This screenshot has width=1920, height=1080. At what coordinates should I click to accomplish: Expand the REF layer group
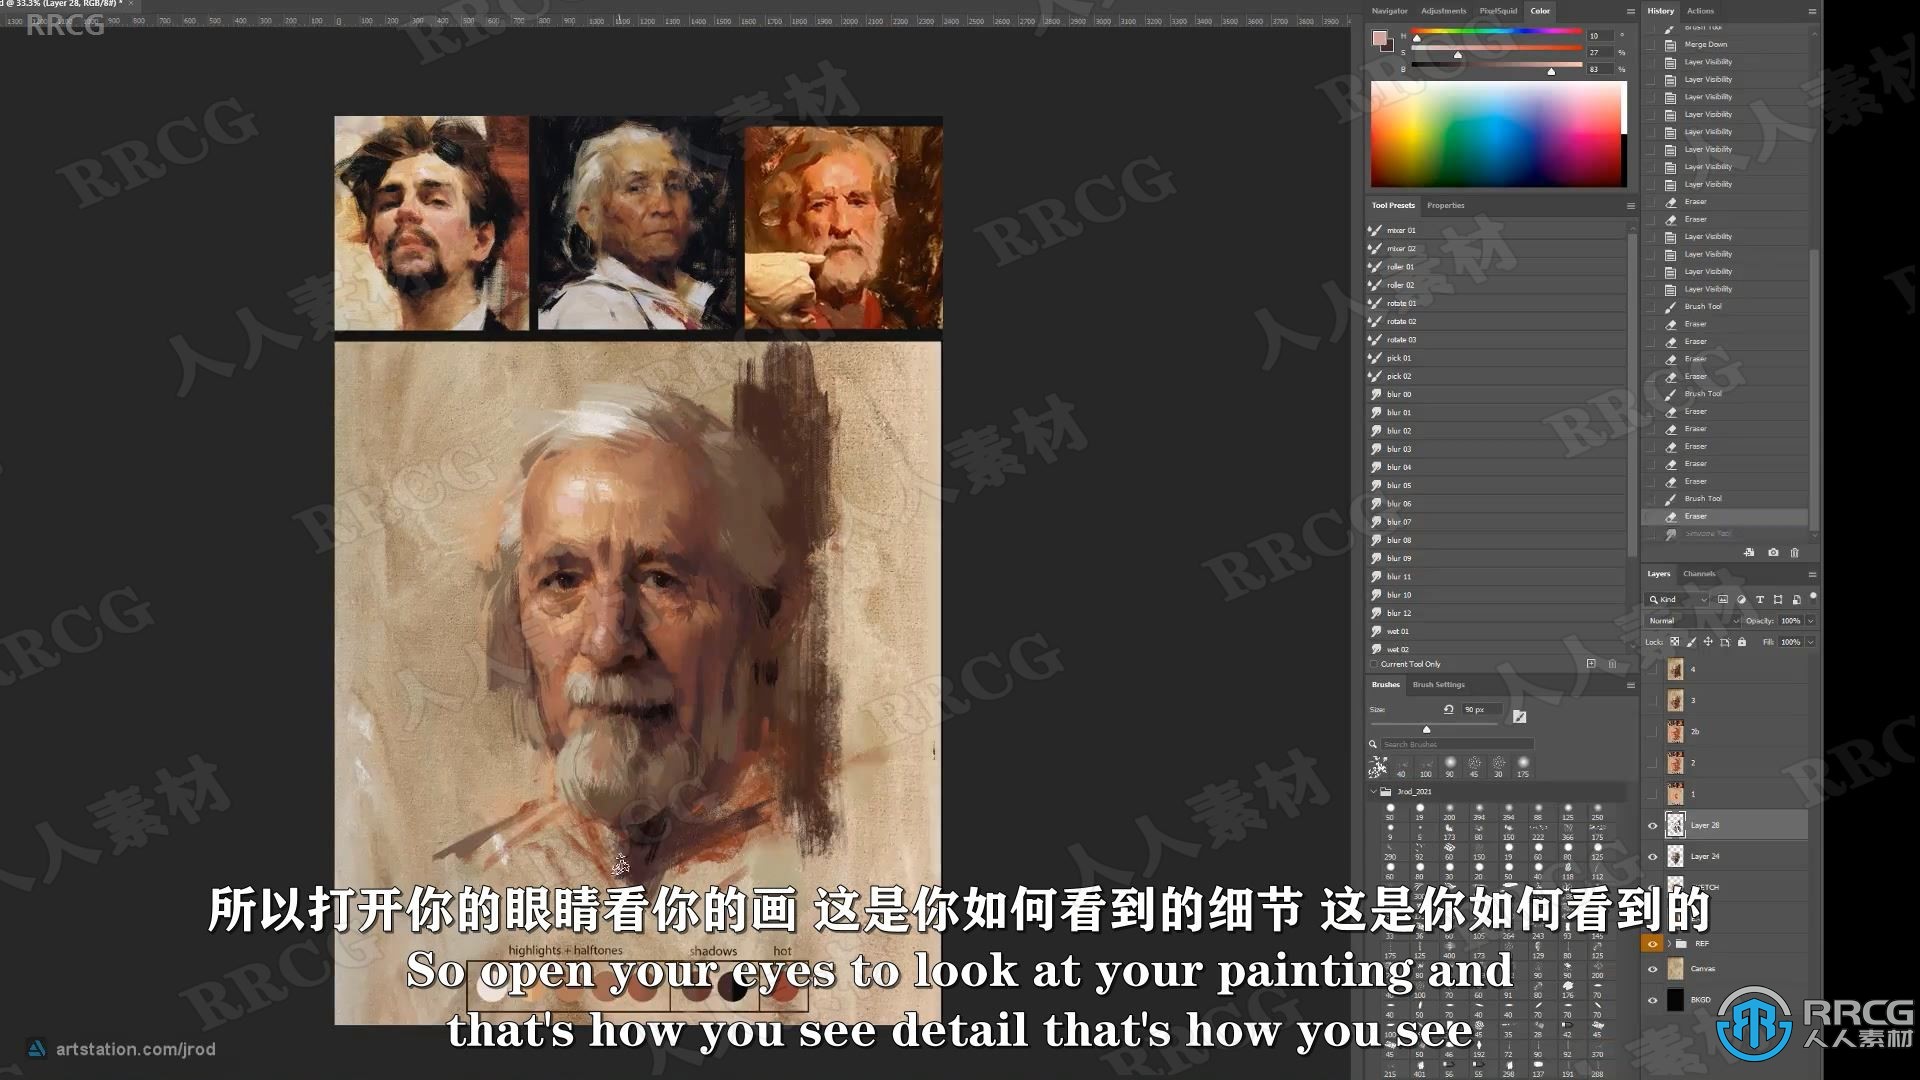[1669, 943]
